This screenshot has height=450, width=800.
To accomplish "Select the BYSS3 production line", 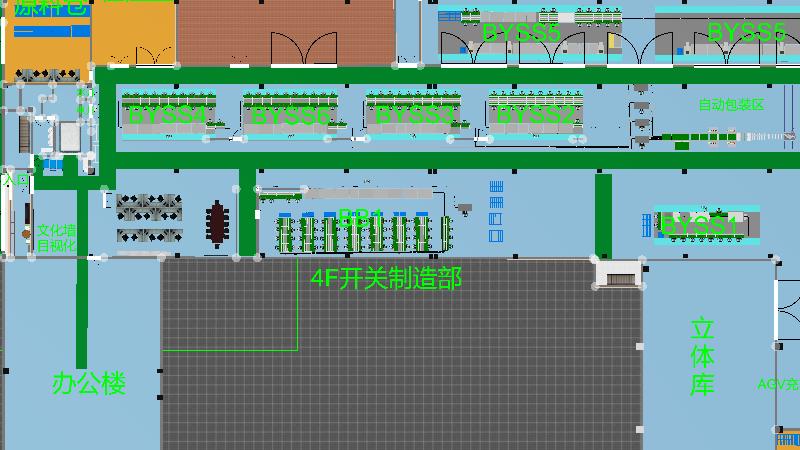I will [x=414, y=115].
